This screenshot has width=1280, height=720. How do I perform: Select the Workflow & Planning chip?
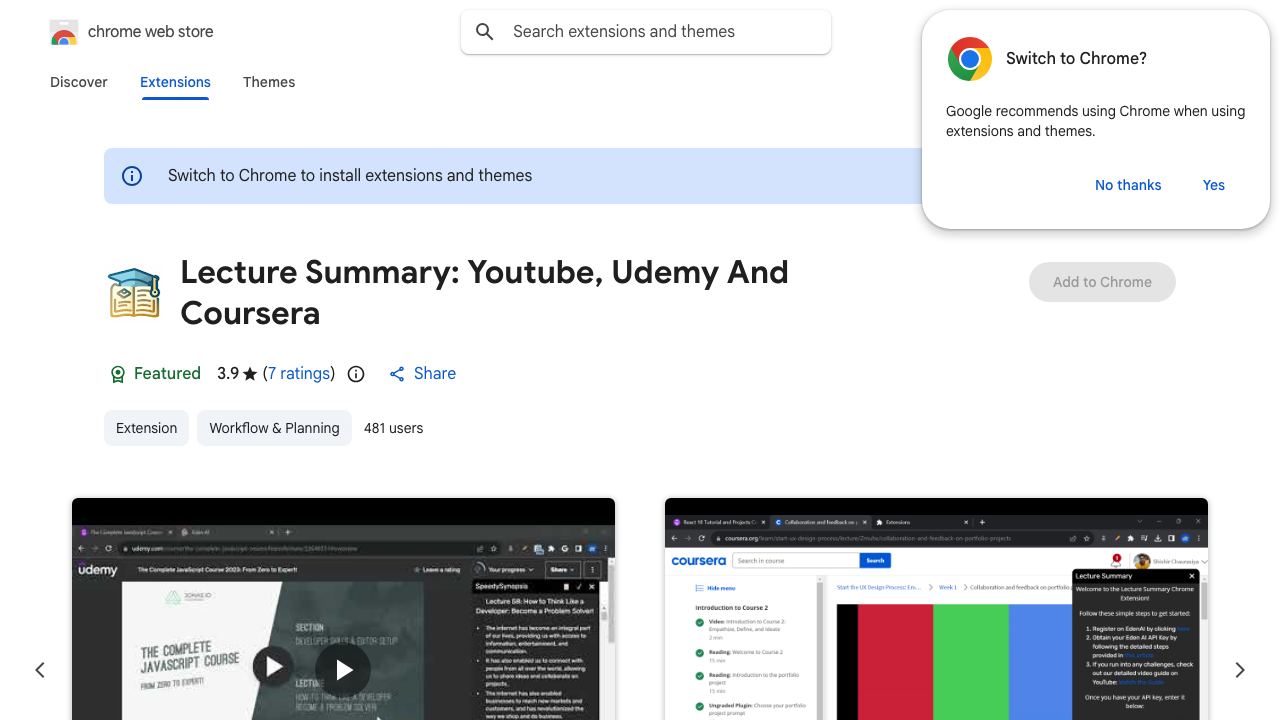point(274,428)
